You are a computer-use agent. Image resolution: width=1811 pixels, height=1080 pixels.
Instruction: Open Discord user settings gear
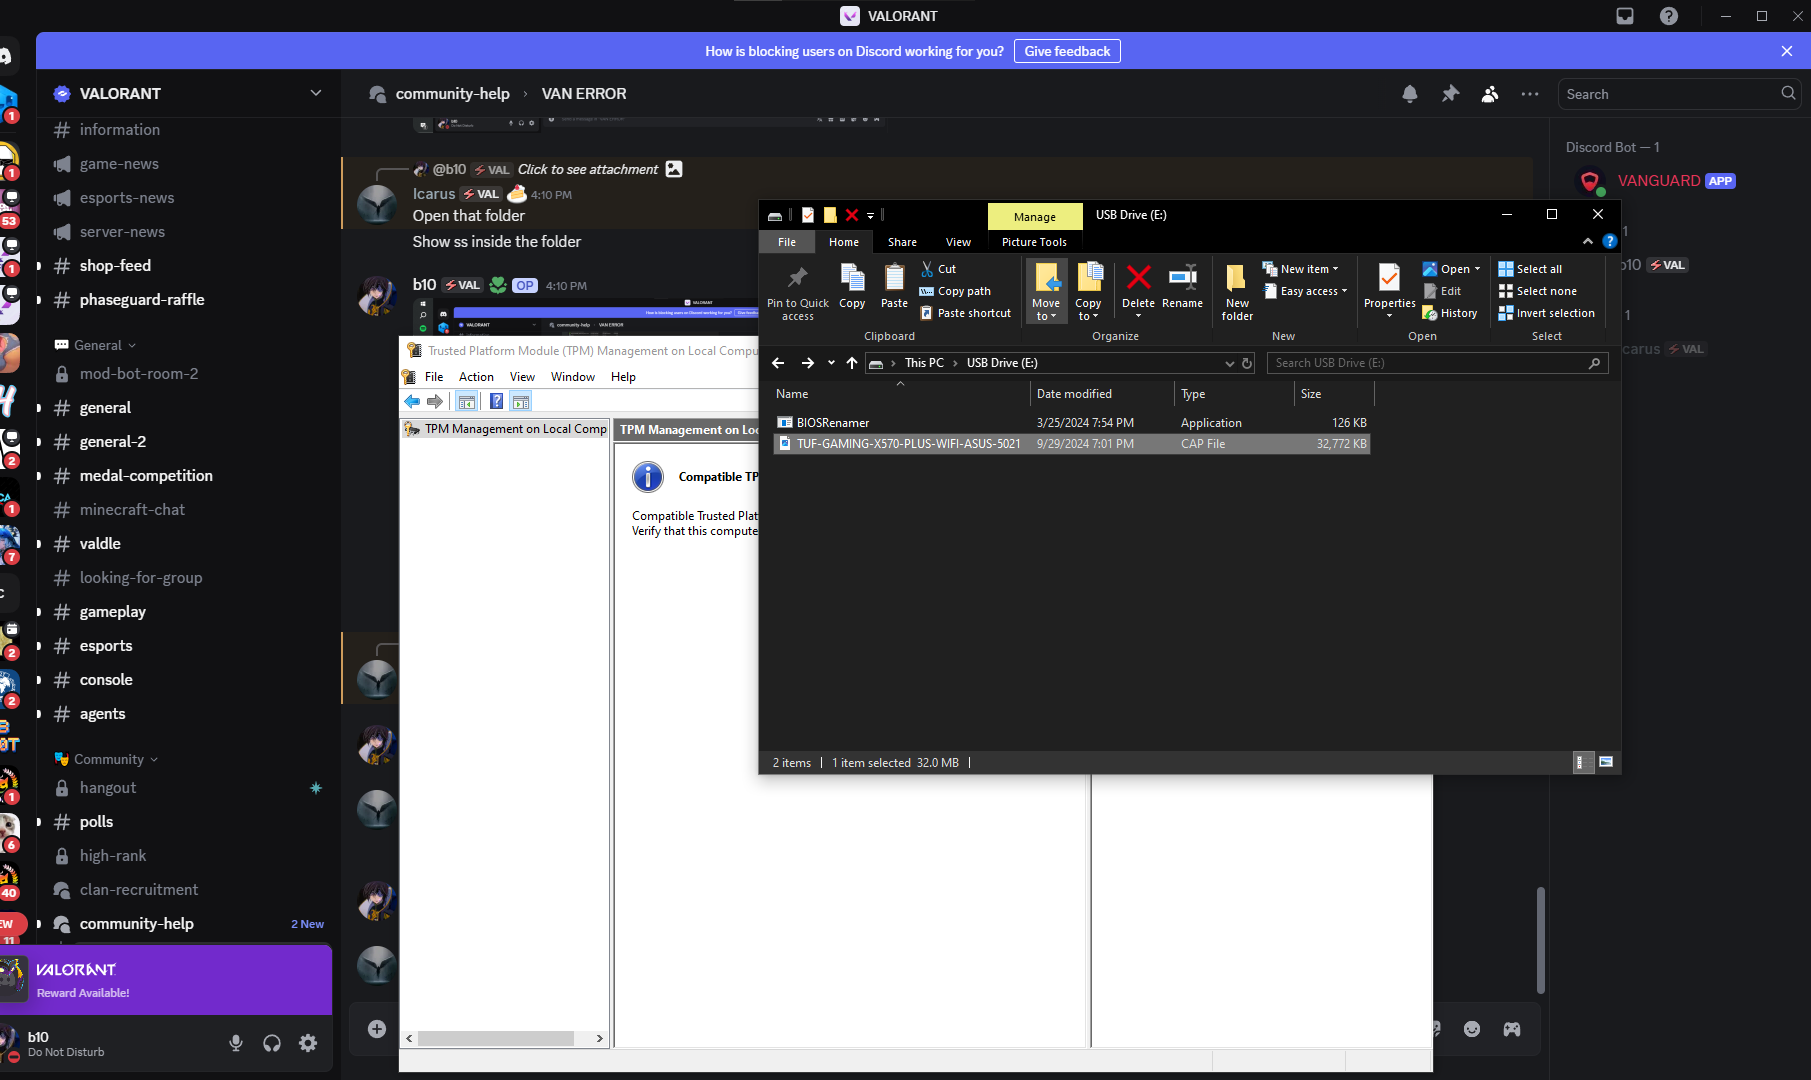pos(308,1043)
